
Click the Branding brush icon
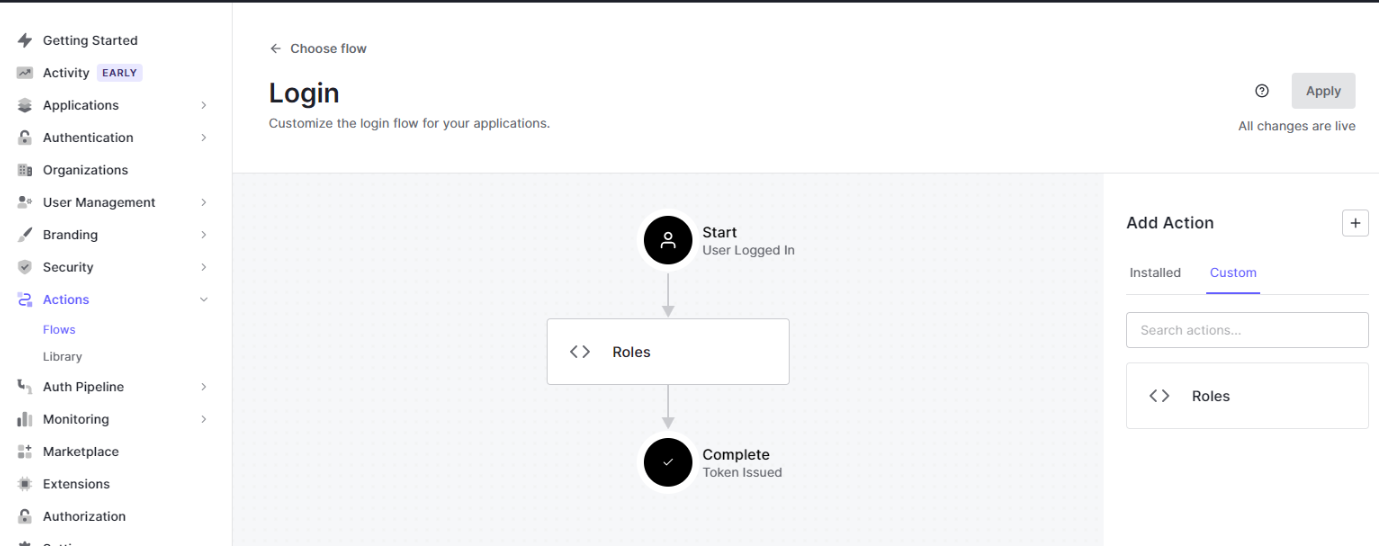click(25, 235)
